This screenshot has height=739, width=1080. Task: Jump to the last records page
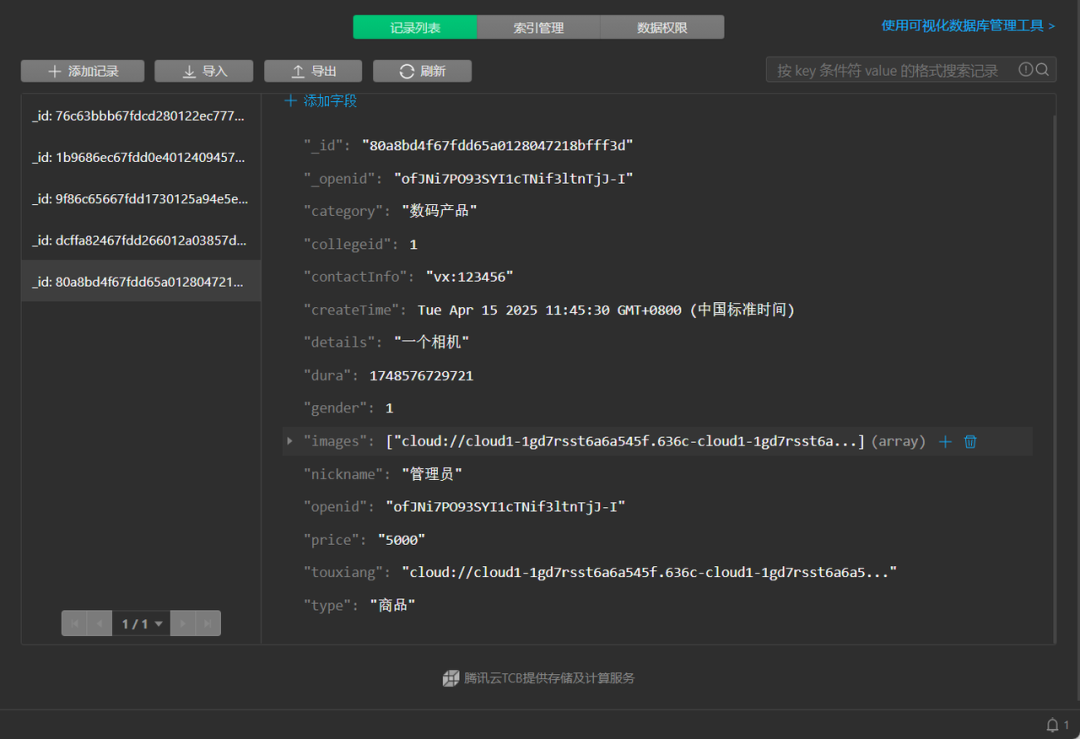pyautogui.click(x=207, y=624)
